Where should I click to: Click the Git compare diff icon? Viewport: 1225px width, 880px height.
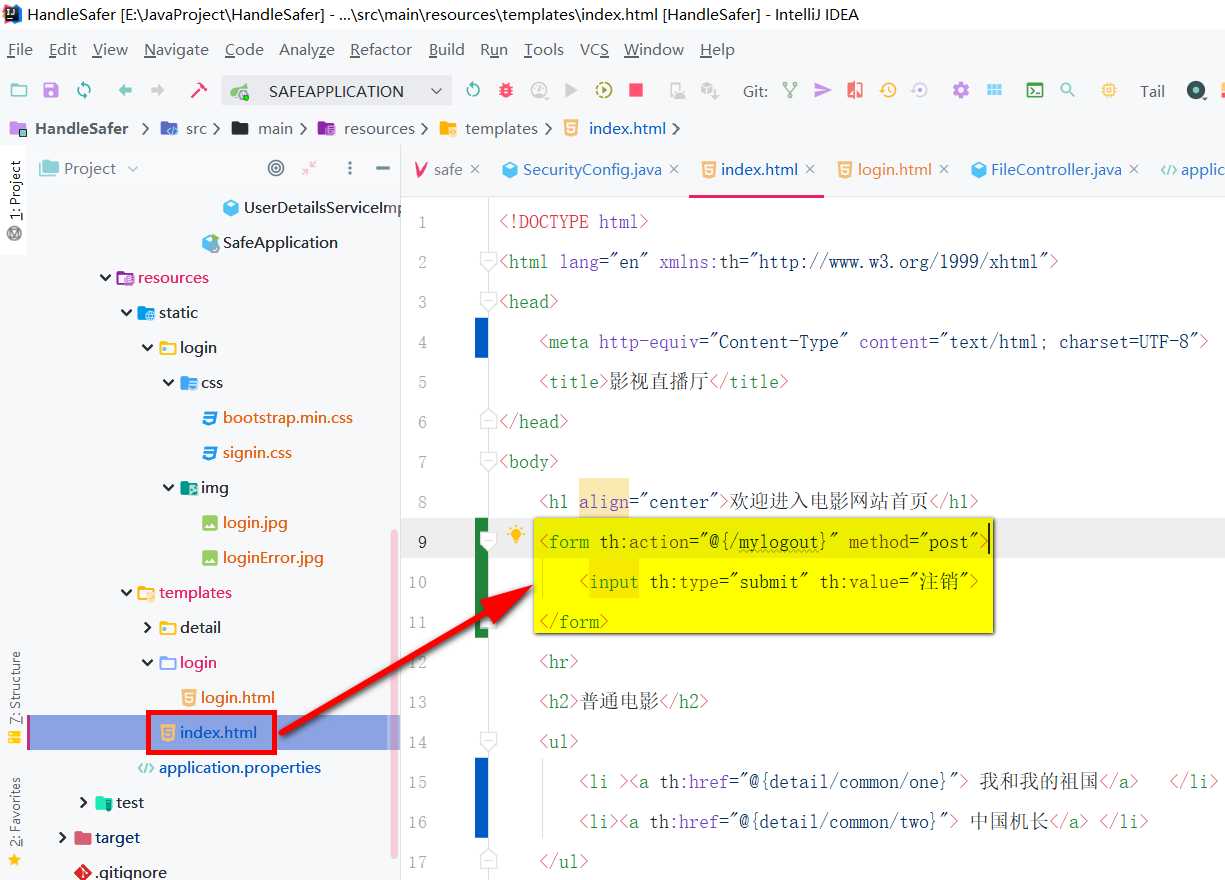(x=855, y=90)
